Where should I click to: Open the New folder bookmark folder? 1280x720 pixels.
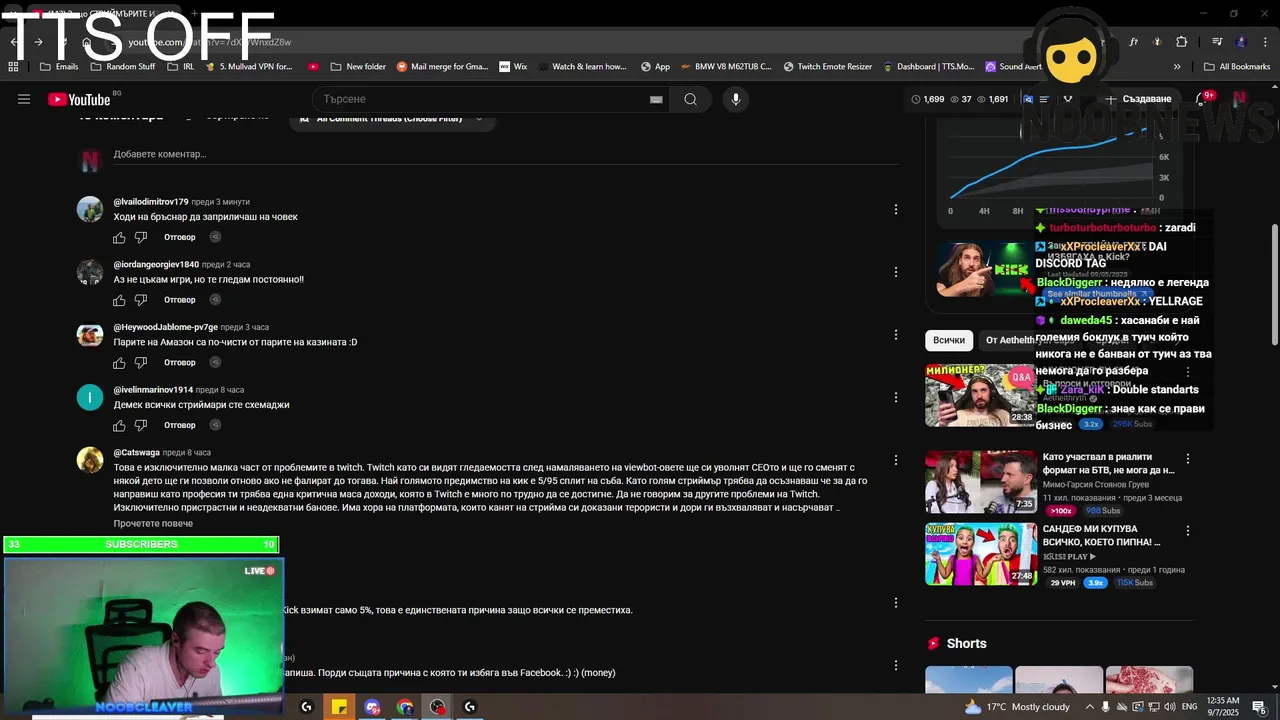357,67
